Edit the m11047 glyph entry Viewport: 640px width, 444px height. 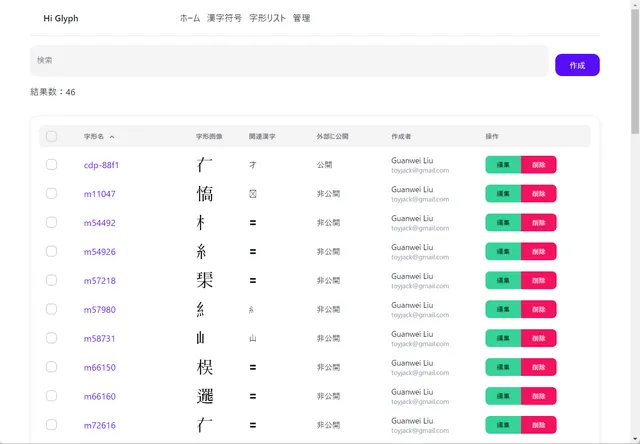[x=503, y=194]
